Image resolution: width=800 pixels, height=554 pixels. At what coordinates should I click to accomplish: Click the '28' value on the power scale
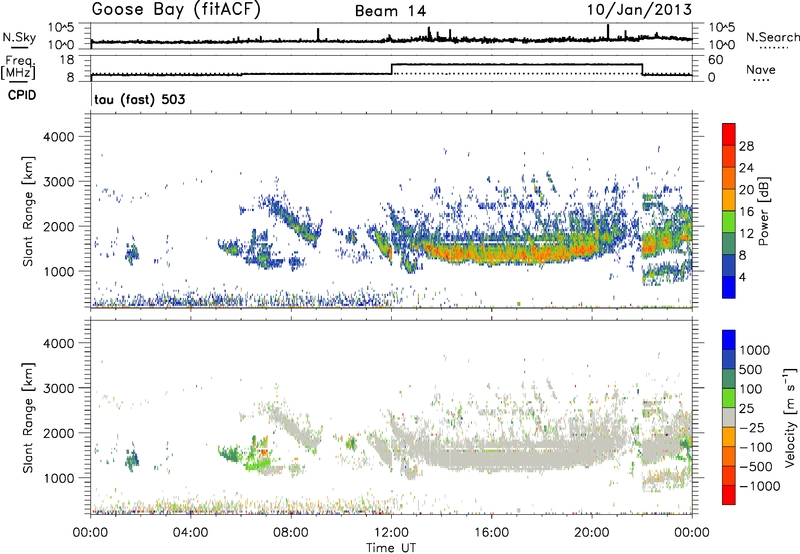tap(746, 146)
